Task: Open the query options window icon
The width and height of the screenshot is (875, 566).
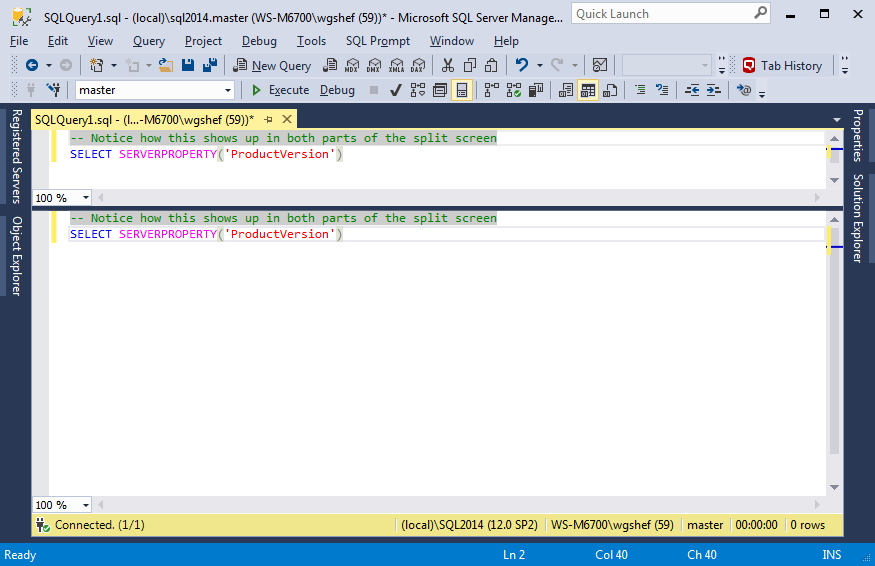Action: click(440, 90)
